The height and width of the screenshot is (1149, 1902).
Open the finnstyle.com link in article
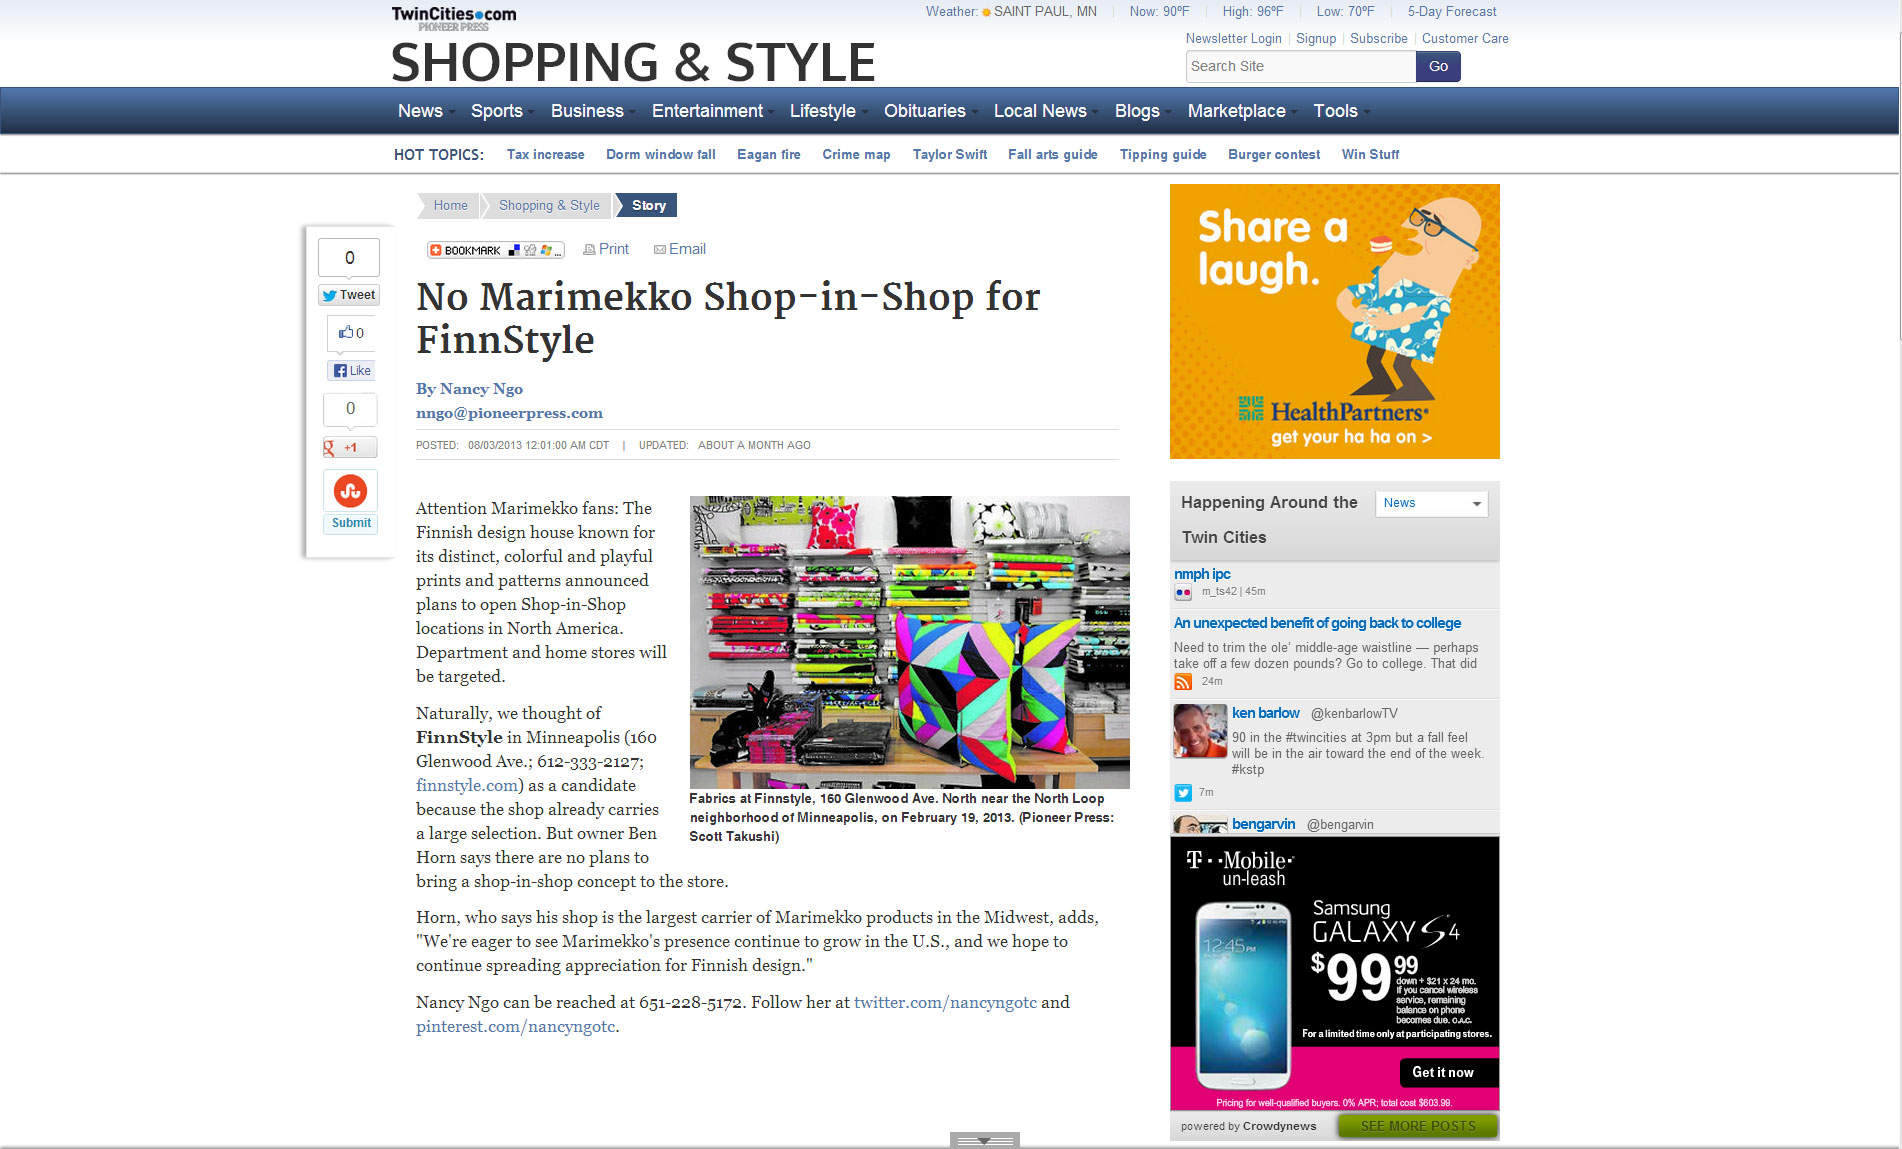tap(467, 785)
